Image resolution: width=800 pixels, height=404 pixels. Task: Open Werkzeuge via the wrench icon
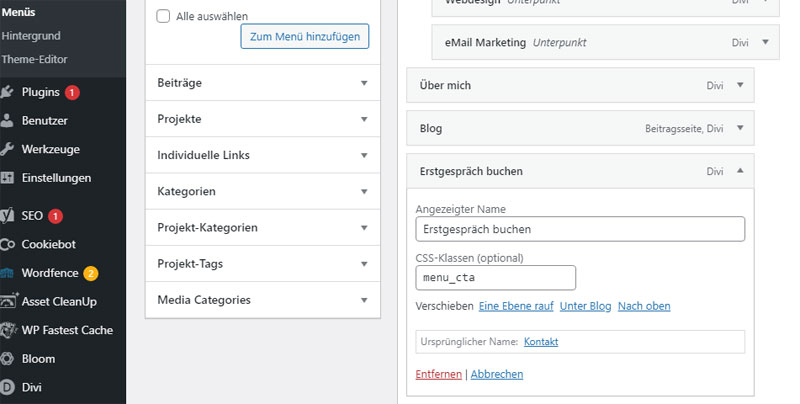tap(7, 149)
